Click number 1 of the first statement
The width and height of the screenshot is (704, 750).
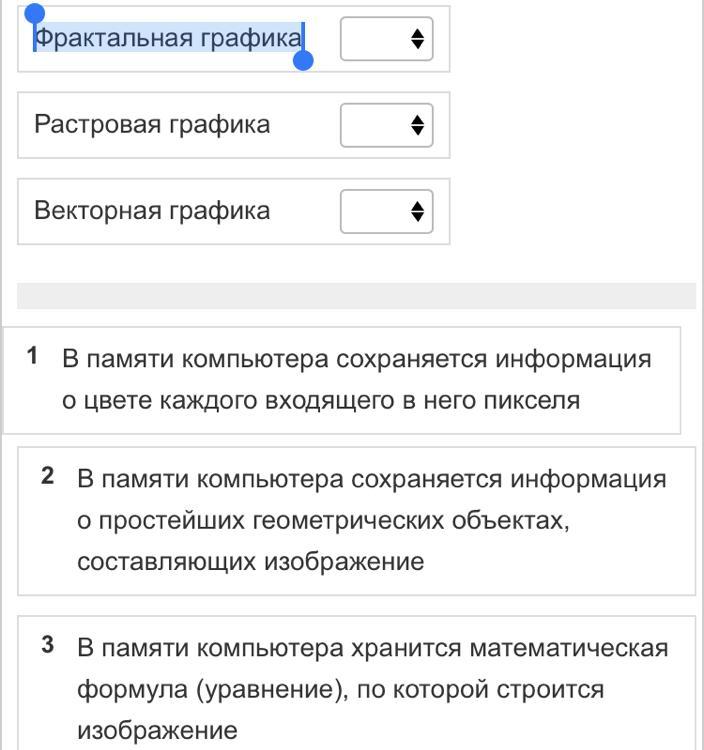point(33,356)
